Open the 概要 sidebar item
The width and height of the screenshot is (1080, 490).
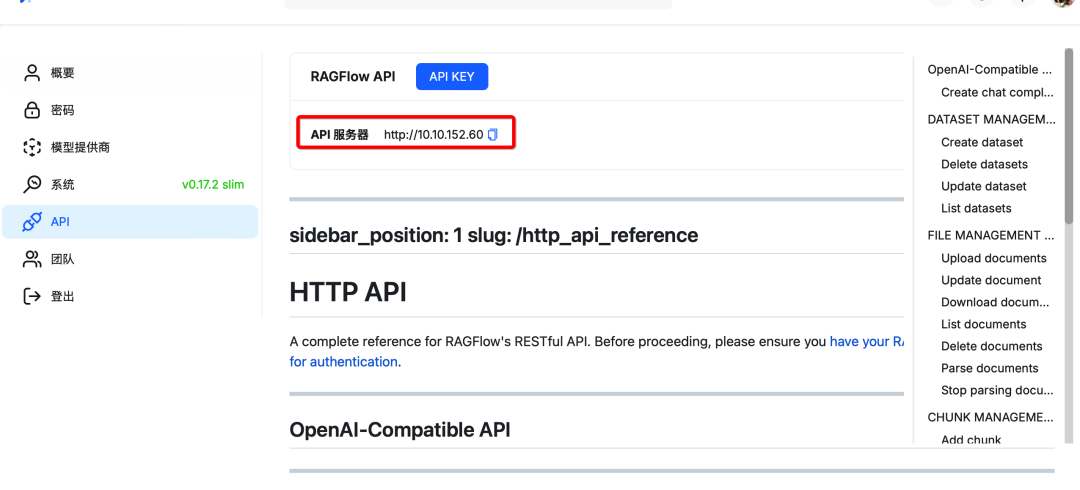click(x=130, y=73)
